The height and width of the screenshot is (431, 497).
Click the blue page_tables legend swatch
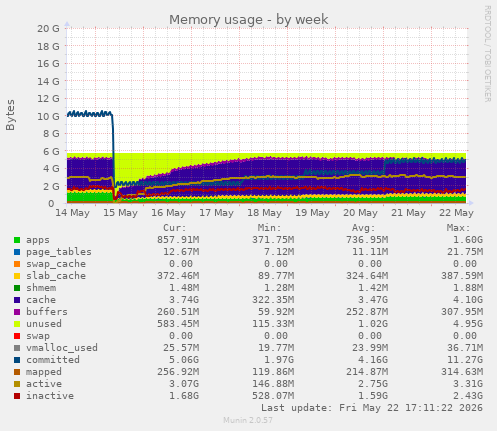(x=17, y=252)
